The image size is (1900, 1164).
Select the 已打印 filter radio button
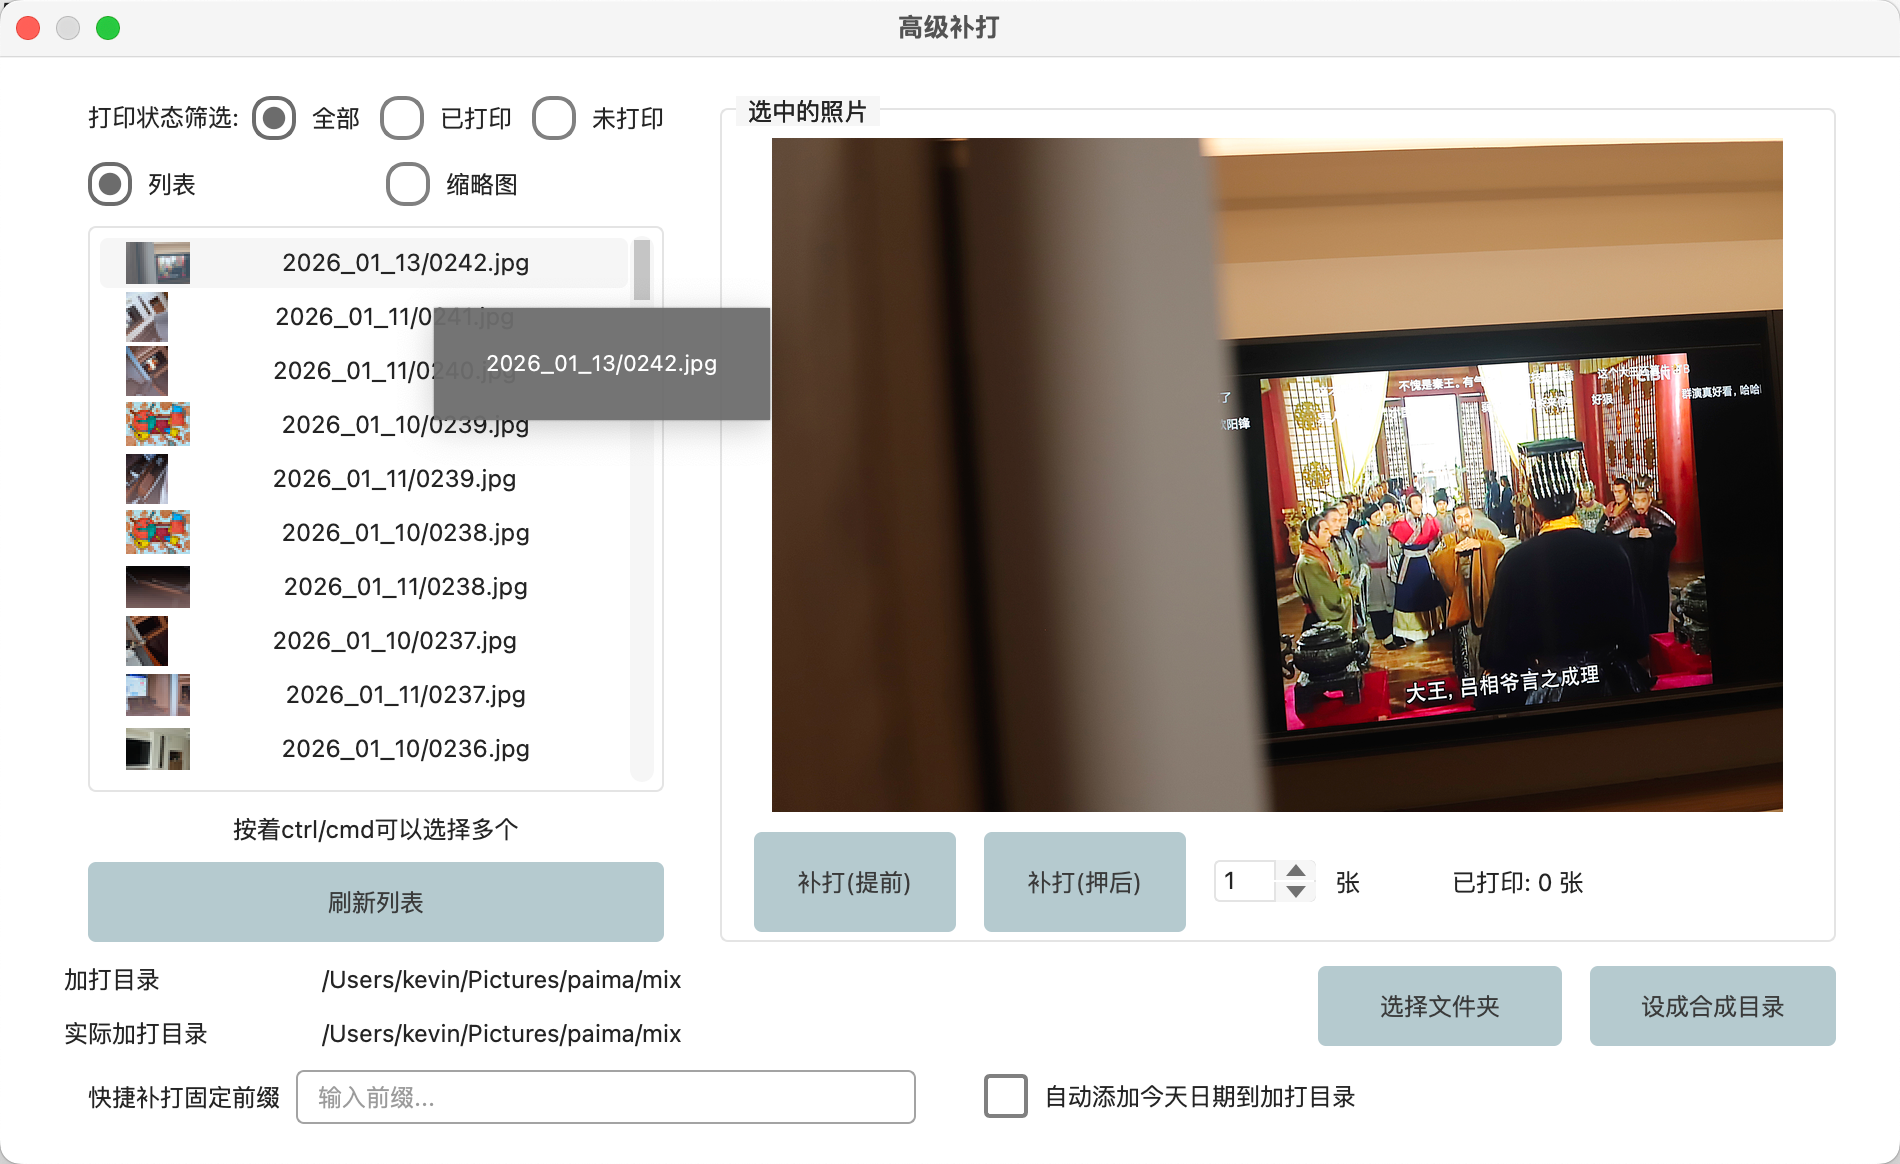coord(402,118)
